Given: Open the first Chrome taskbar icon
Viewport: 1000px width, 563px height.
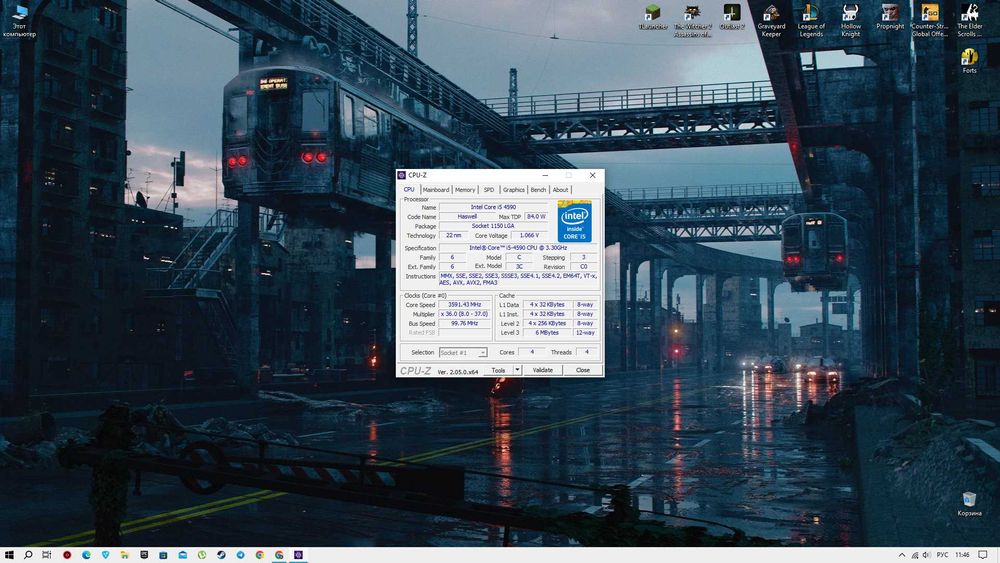Looking at the screenshot, I should click(260, 555).
